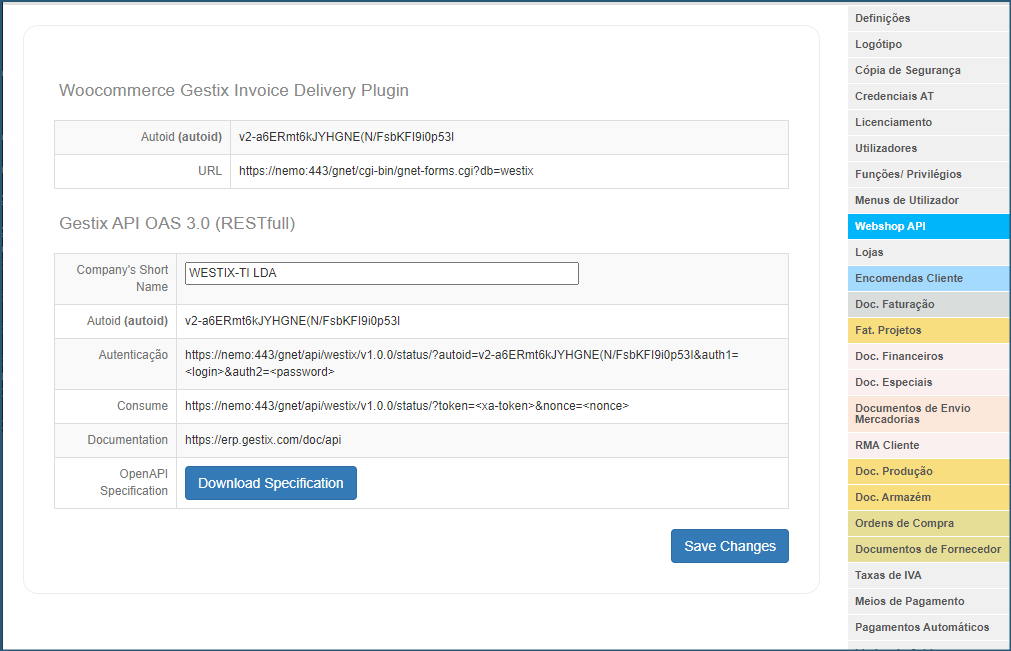The width and height of the screenshot is (1011, 651).
Task: Click the plugin URL gnet-forms.cgi value
Action: (x=386, y=171)
